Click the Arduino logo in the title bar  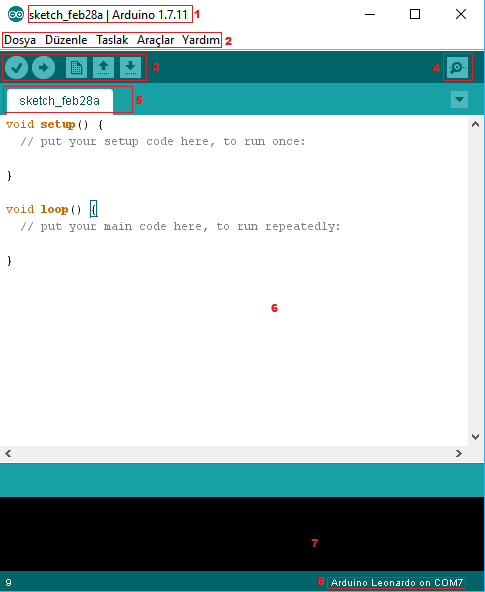[x=16, y=14]
